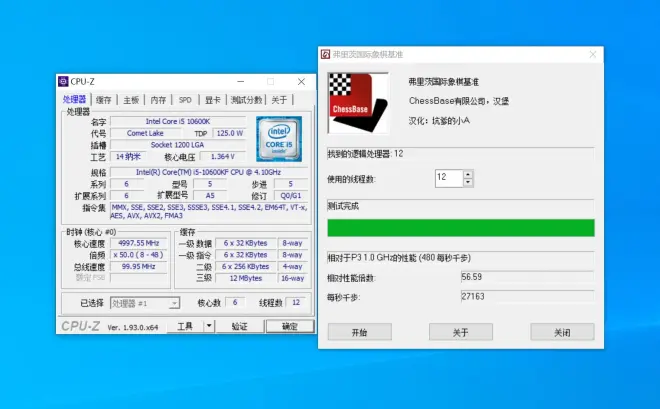Select the 测试分数 tab in CPU-Z

[247, 100]
